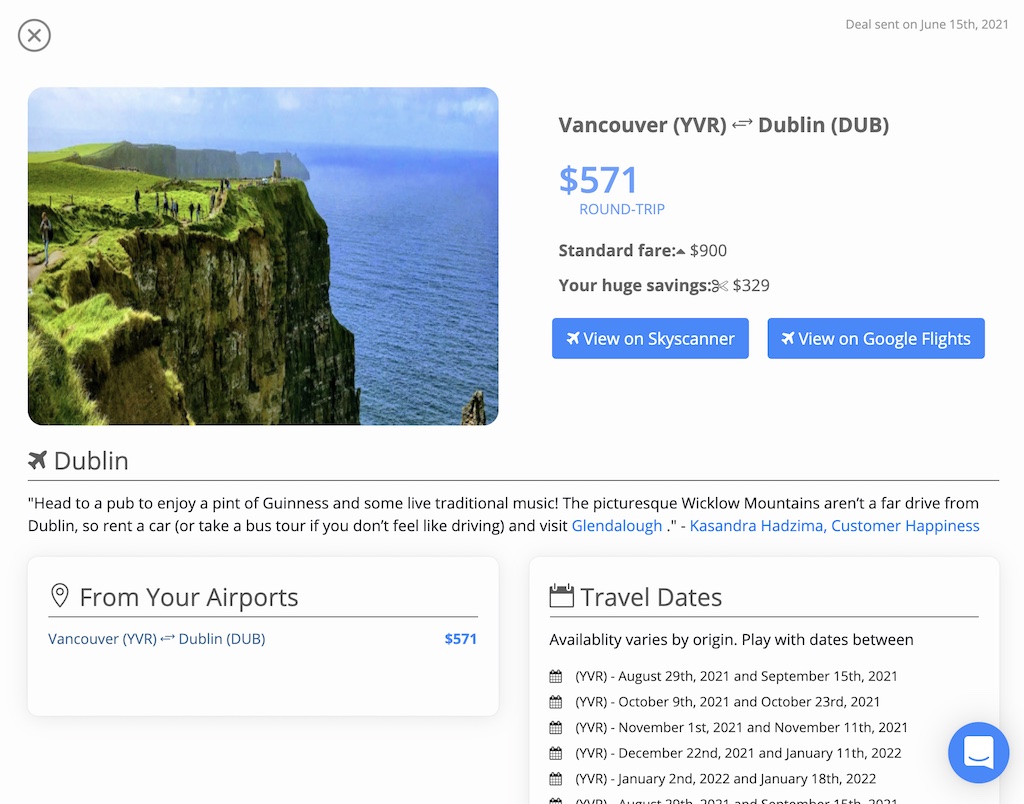Select 'November 1st, 2021 and November 11th, 2021' dates
The width and height of the screenshot is (1024, 804).
pyautogui.click(x=763, y=727)
